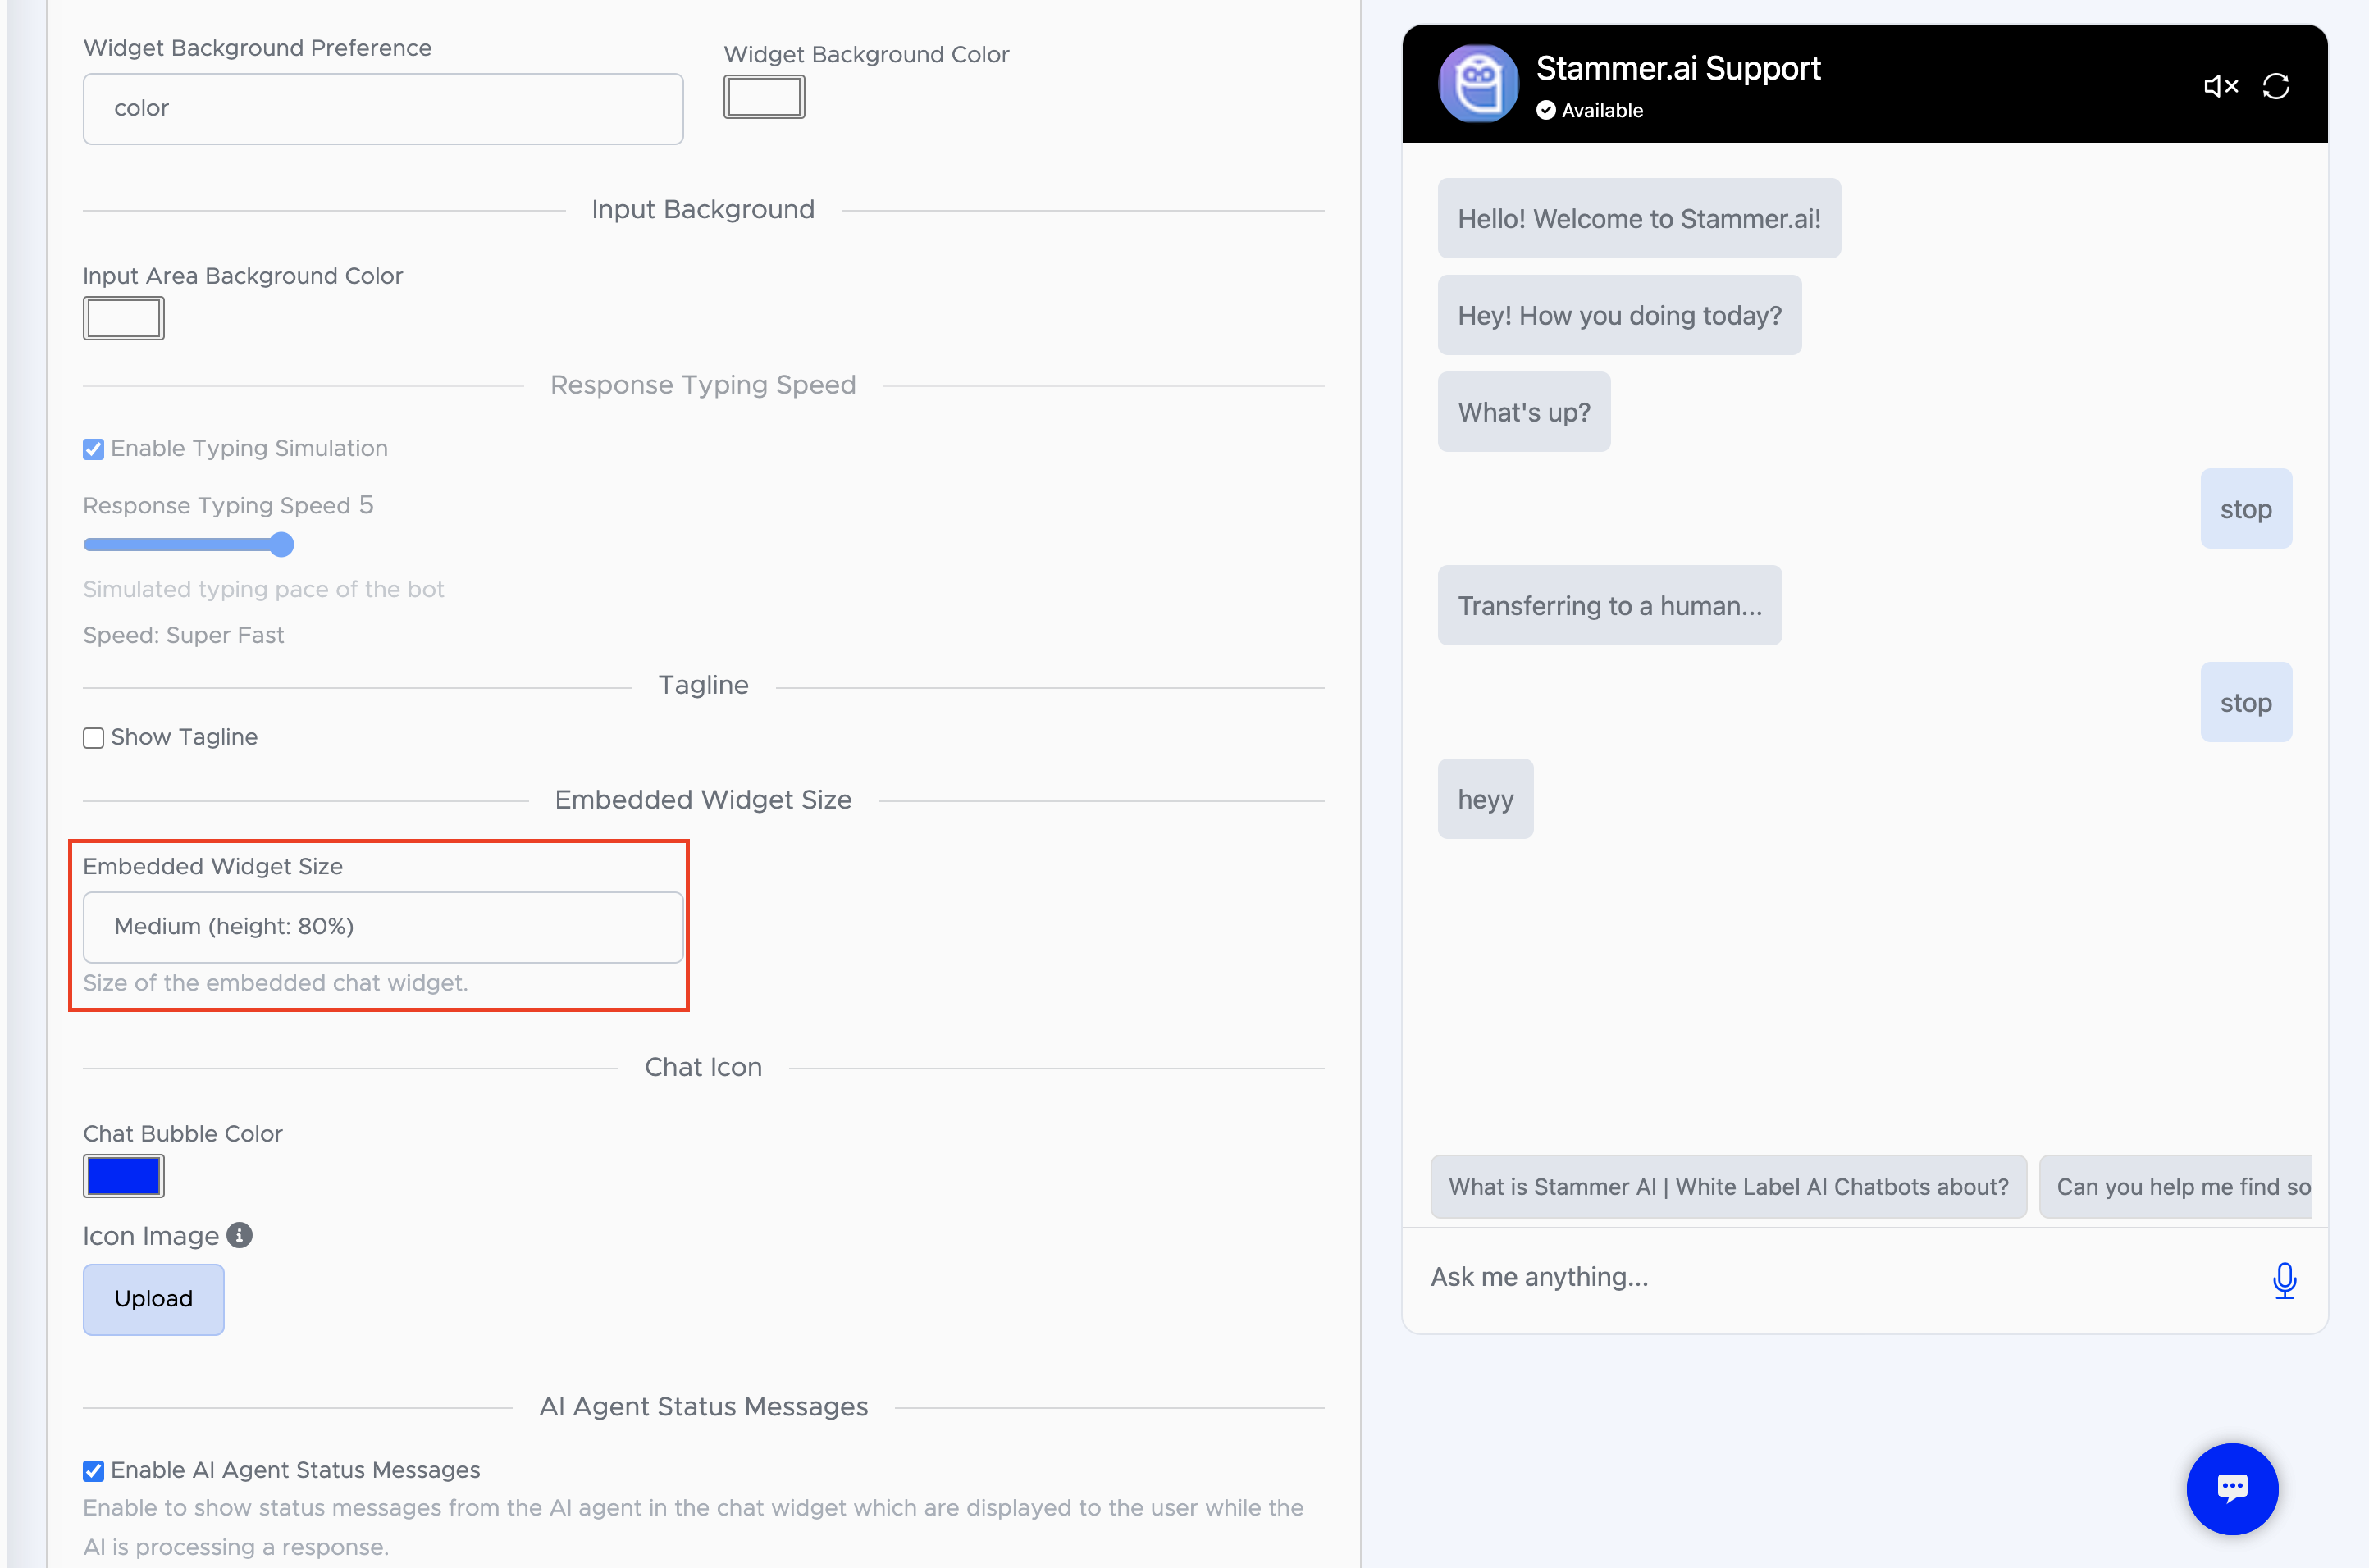The width and height of the screenshot is (2369, 1568).
Task: Open the Widget Background Preference dropdown
Action: pos(383,109)
